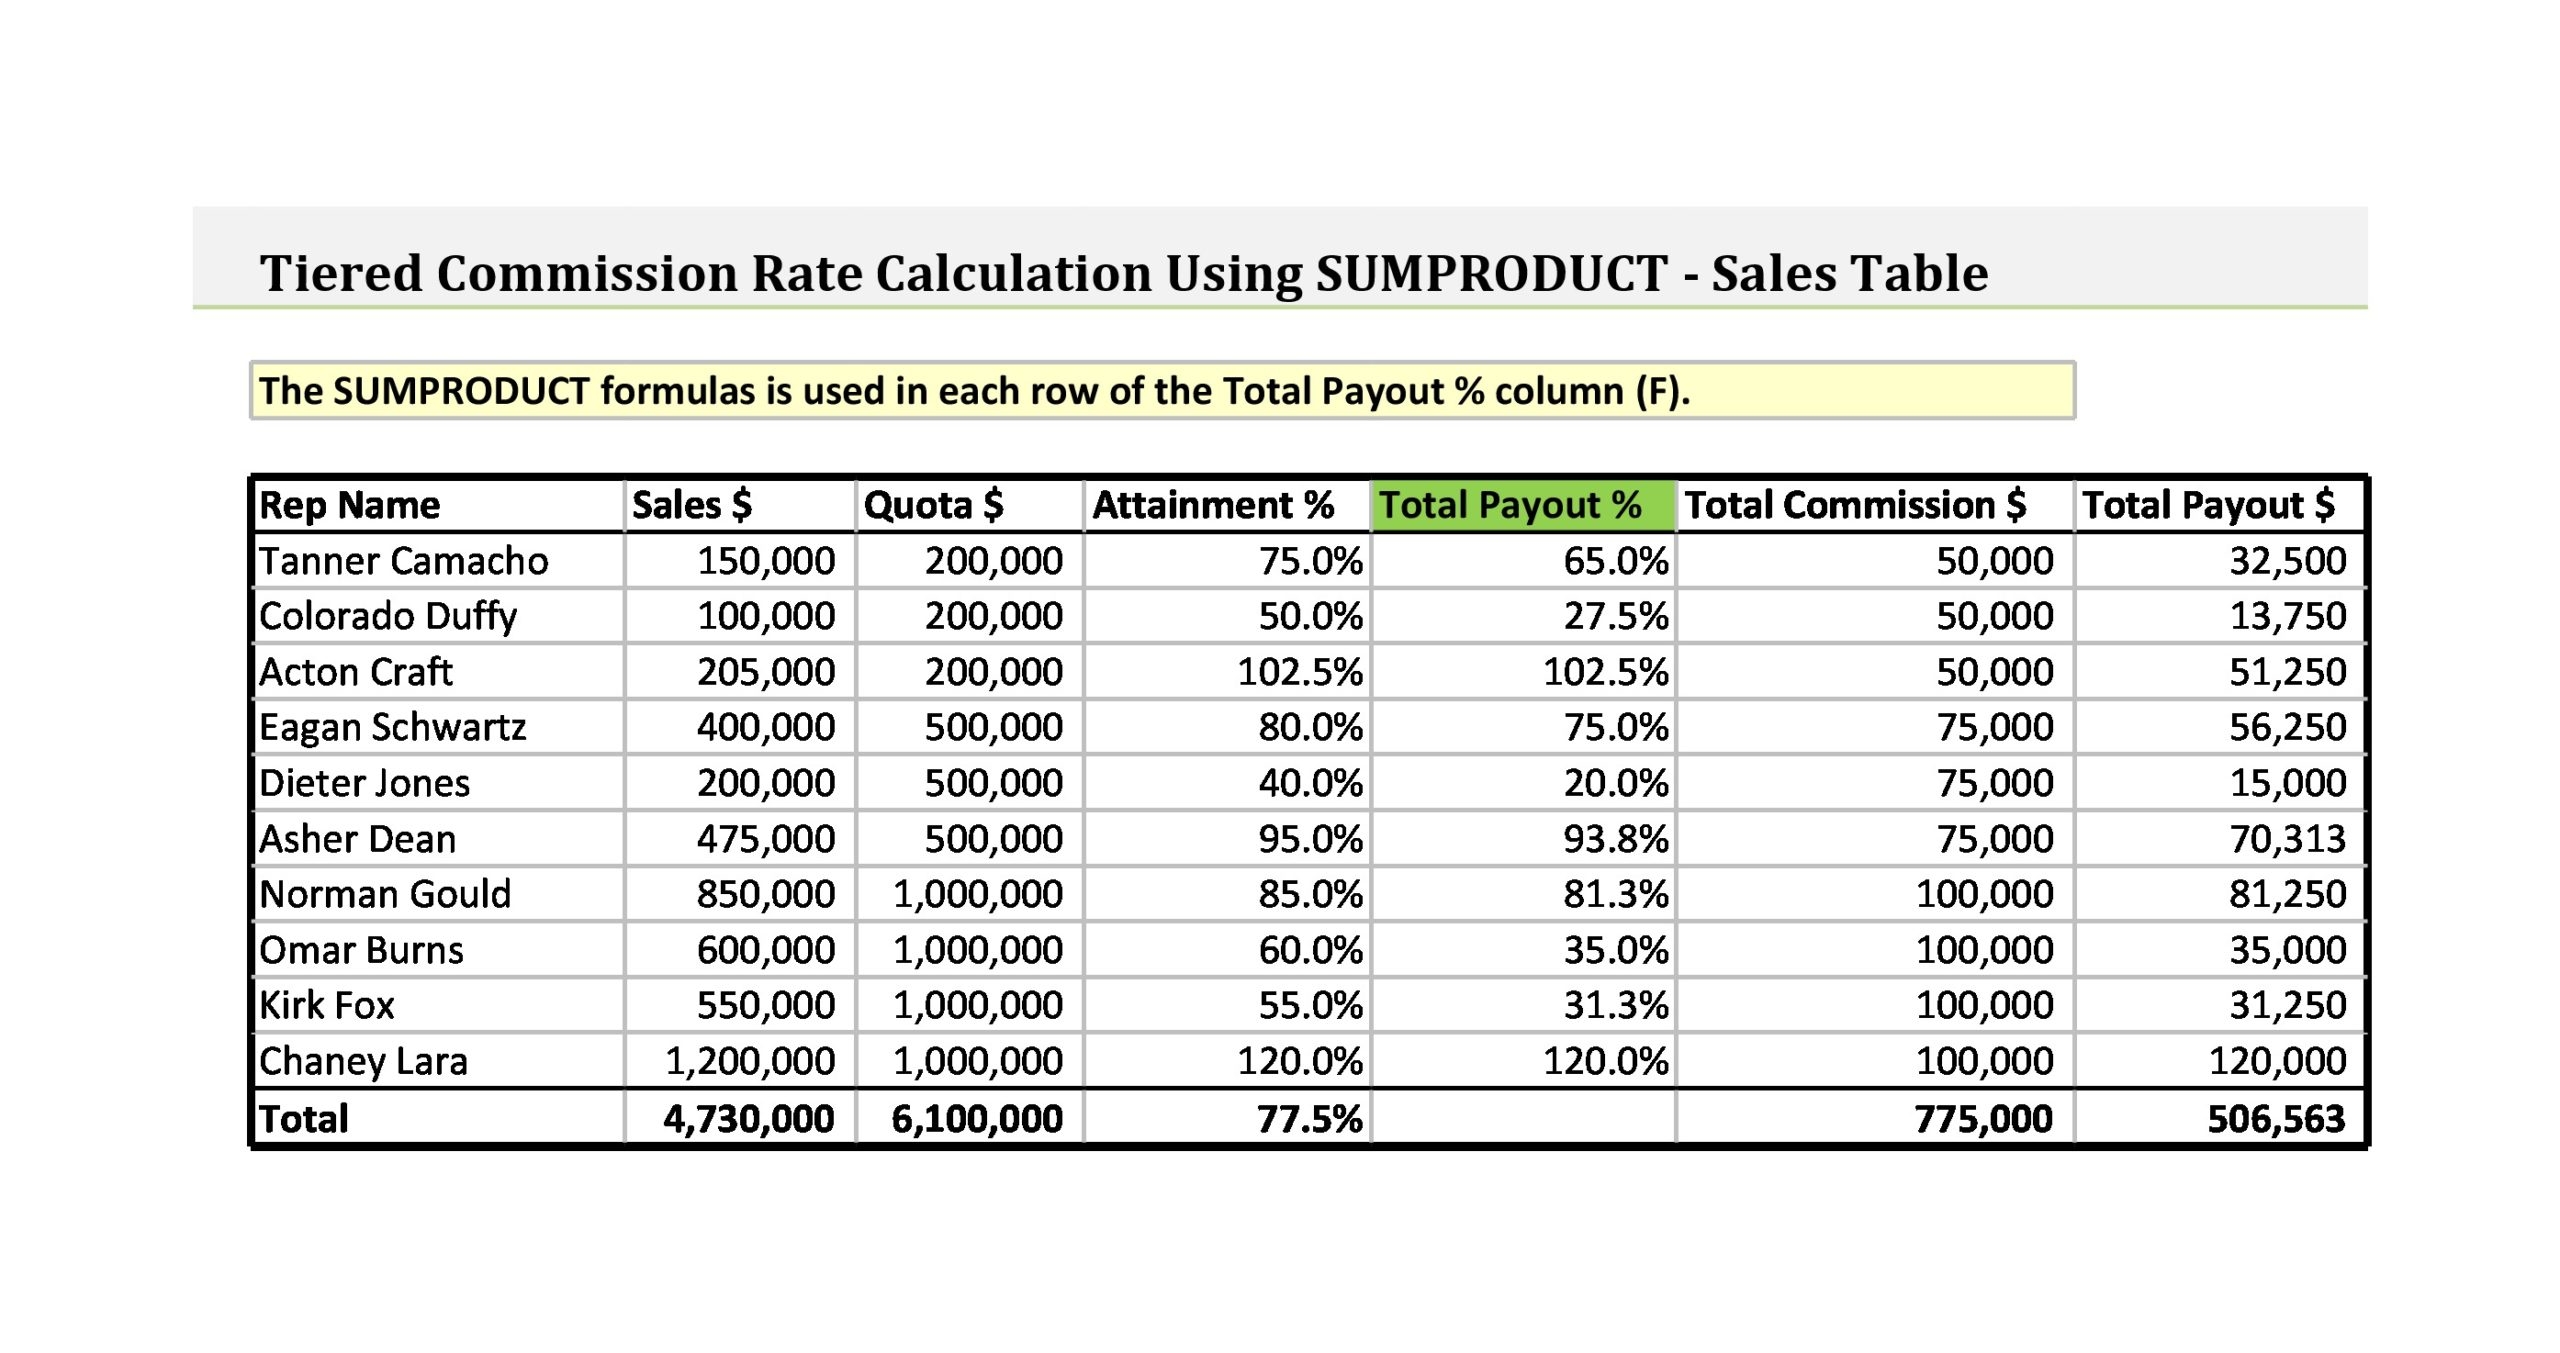Viewport: 2560px width, 1353px height.
Task: Select the Total Commission $ header
Action: tap(1874, 505)
